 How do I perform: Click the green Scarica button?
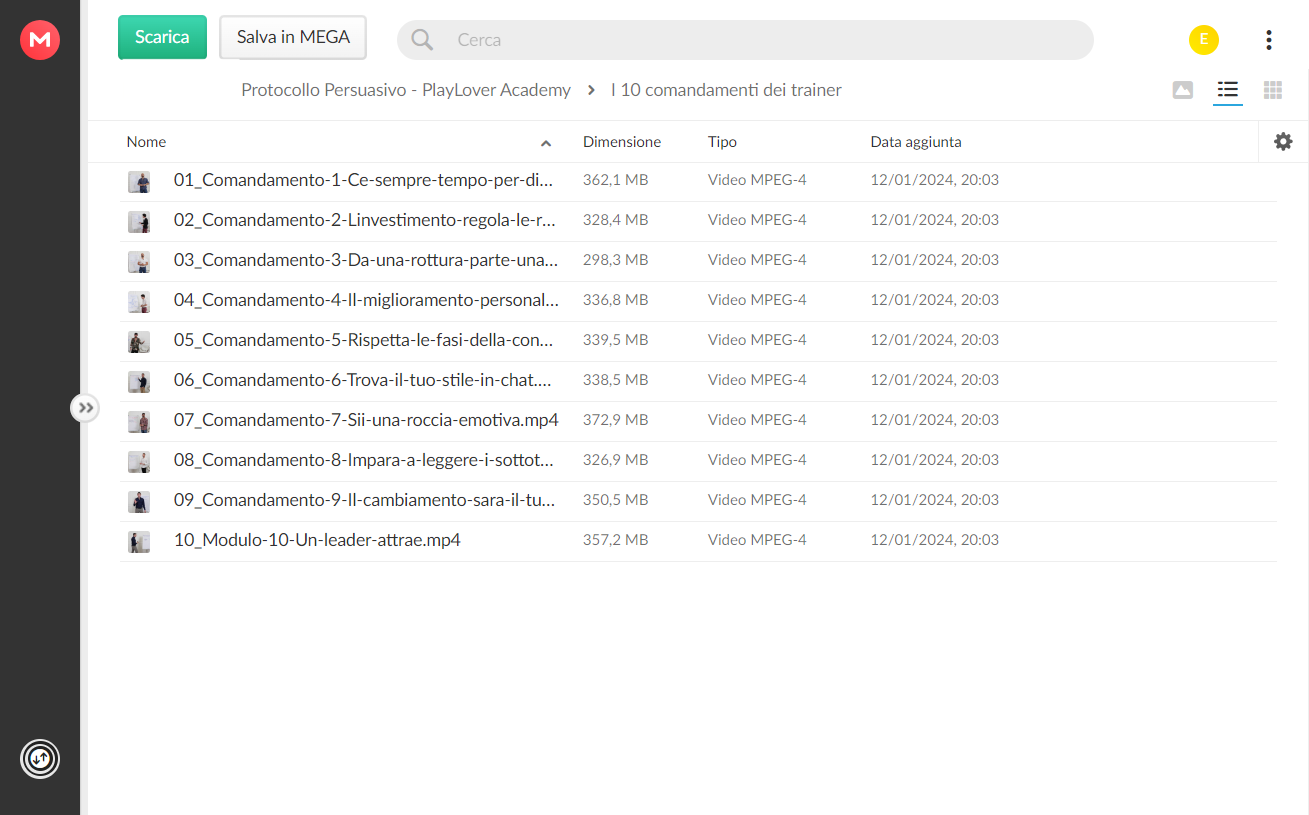[162, 37]
